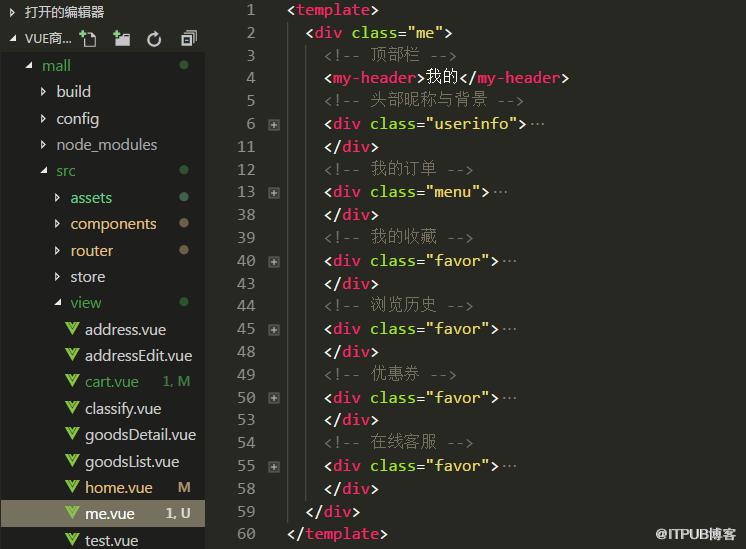The width and height of the screenshot is (746, 549).
Task: Click the Vue icon beside address.vue
Action: tap(72, 329)
